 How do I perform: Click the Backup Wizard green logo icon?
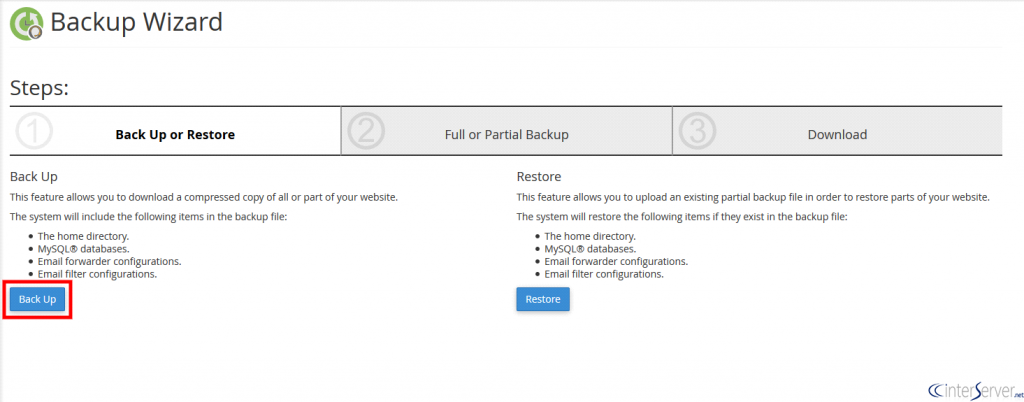[26, 22]
